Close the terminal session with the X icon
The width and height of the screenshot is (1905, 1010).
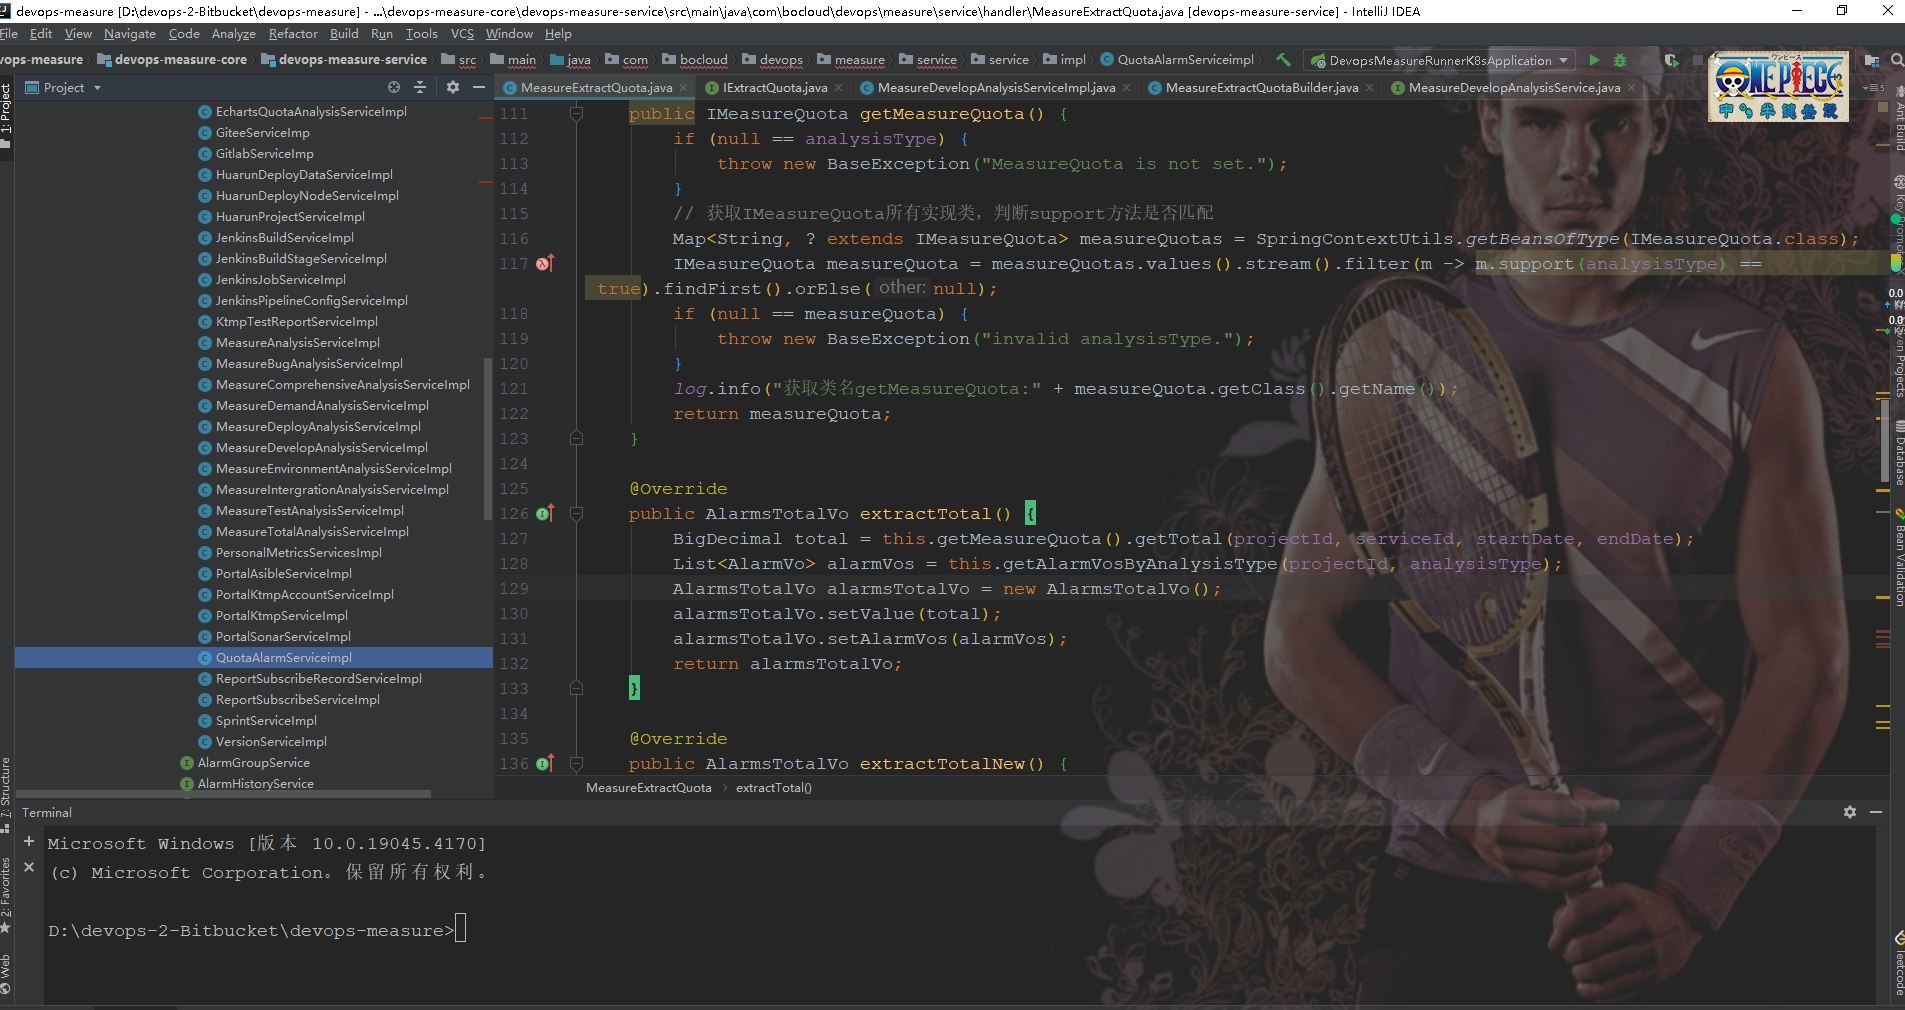pyautogui.click(x=29, y=867)
